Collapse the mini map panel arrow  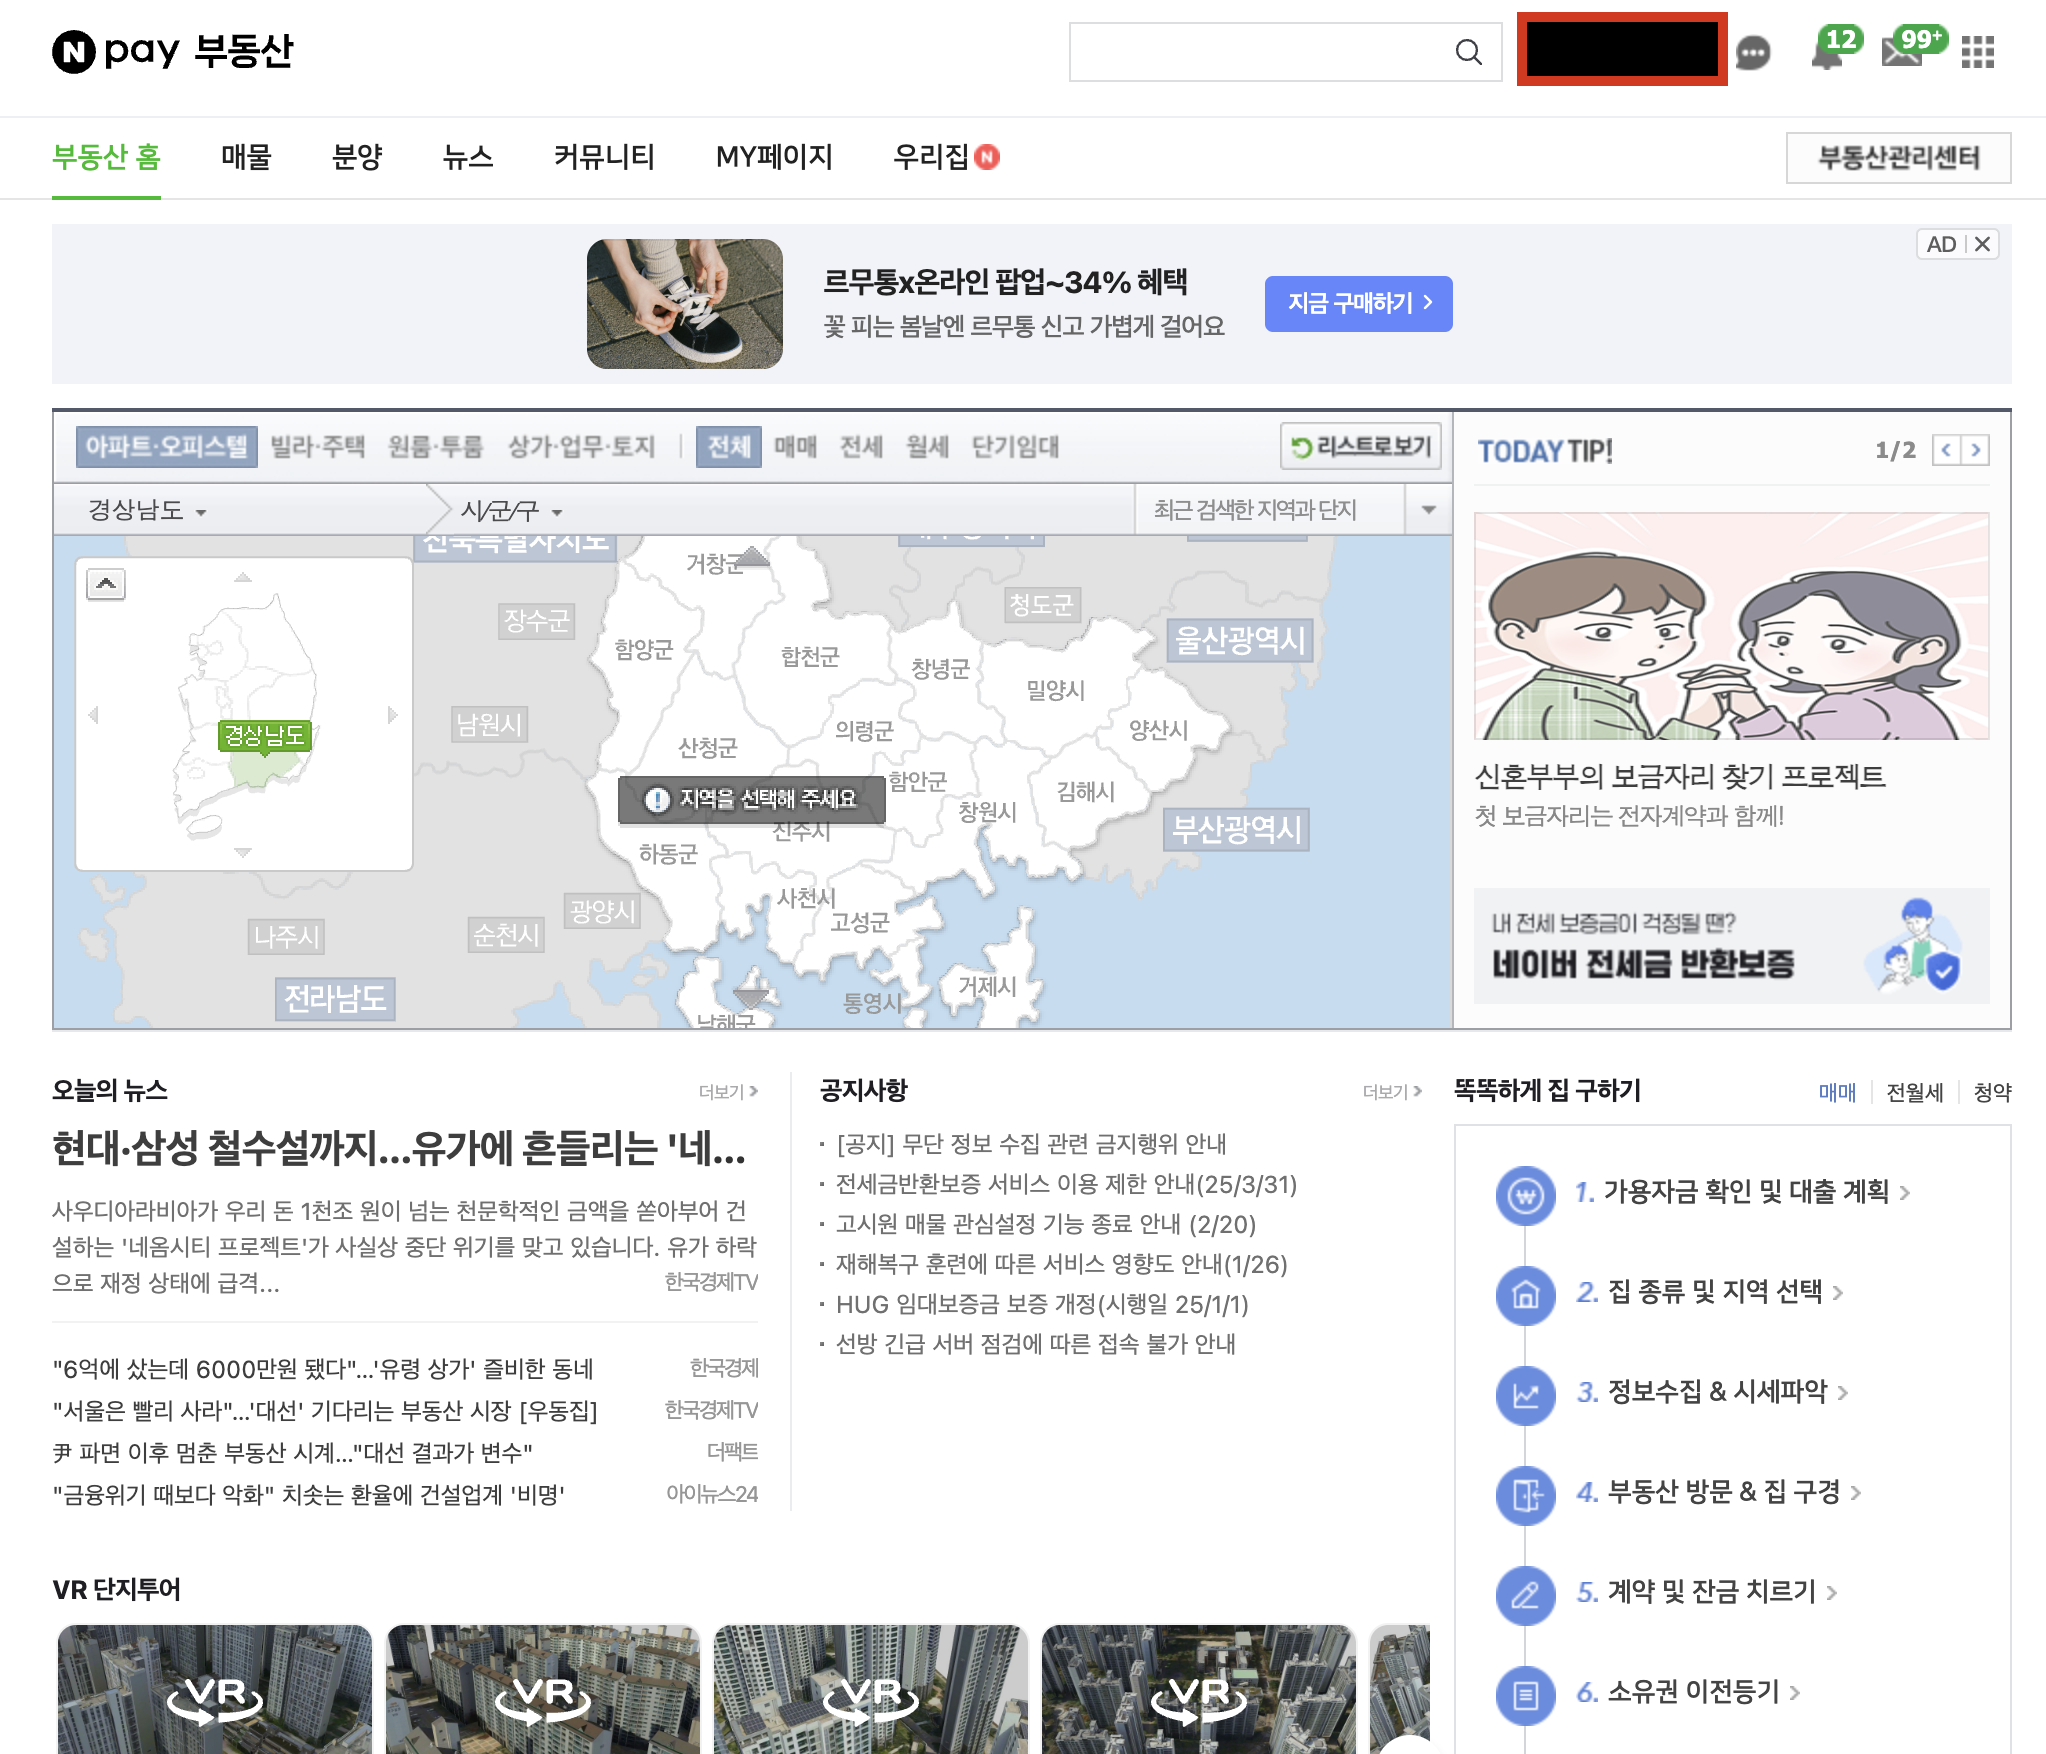coord(106,583)
